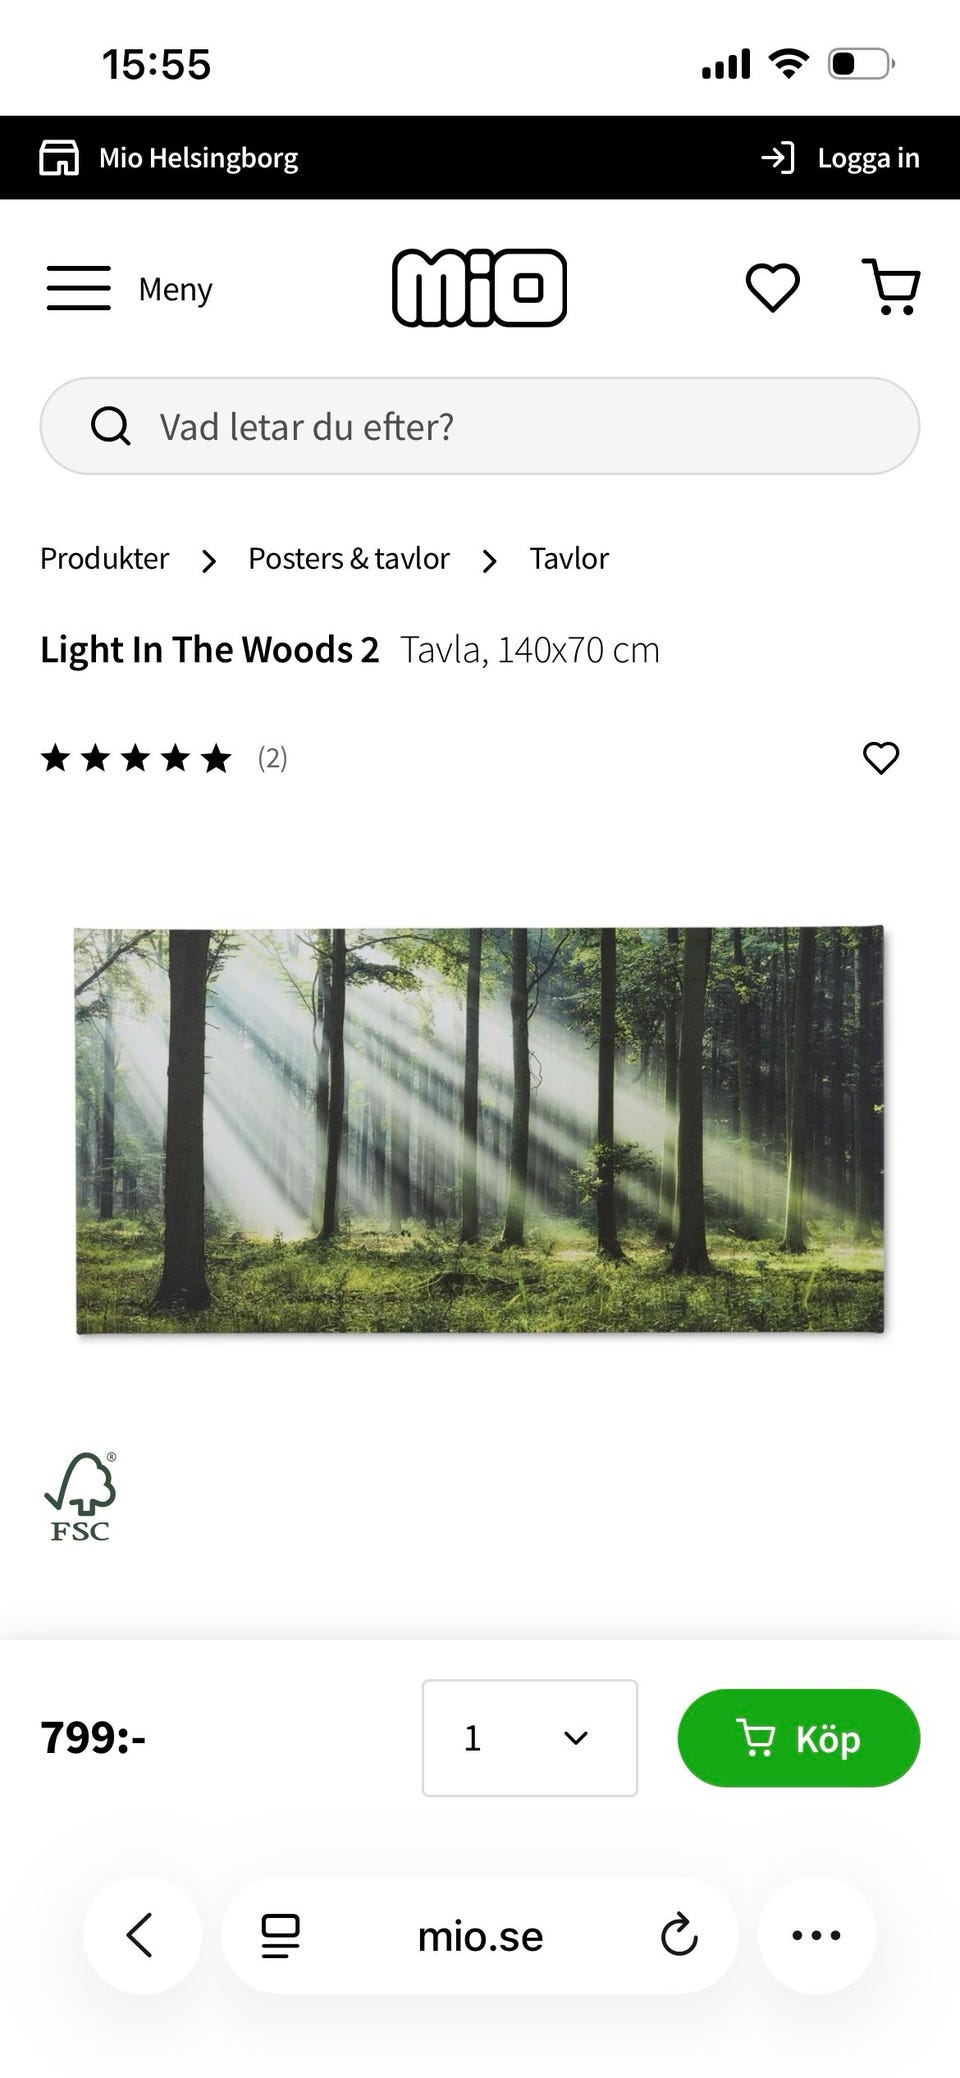Click the search magnifier icon

[x=111, y=426]
